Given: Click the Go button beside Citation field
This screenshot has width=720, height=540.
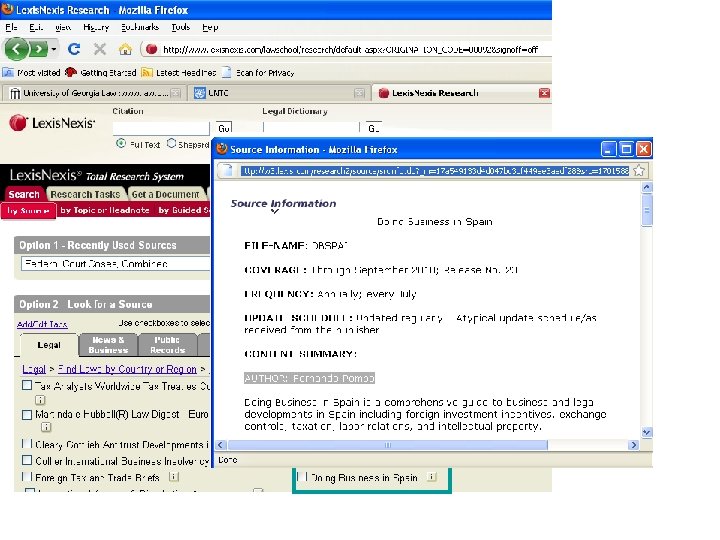Looking at the screenshot, I should pos(225,128).
